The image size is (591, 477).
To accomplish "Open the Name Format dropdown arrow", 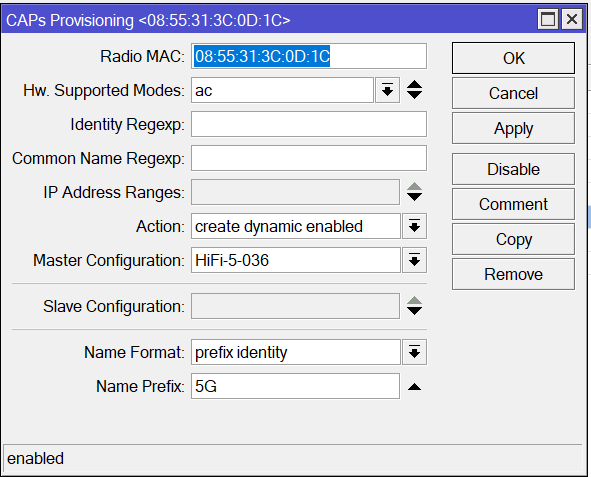I will pos(414,352).
